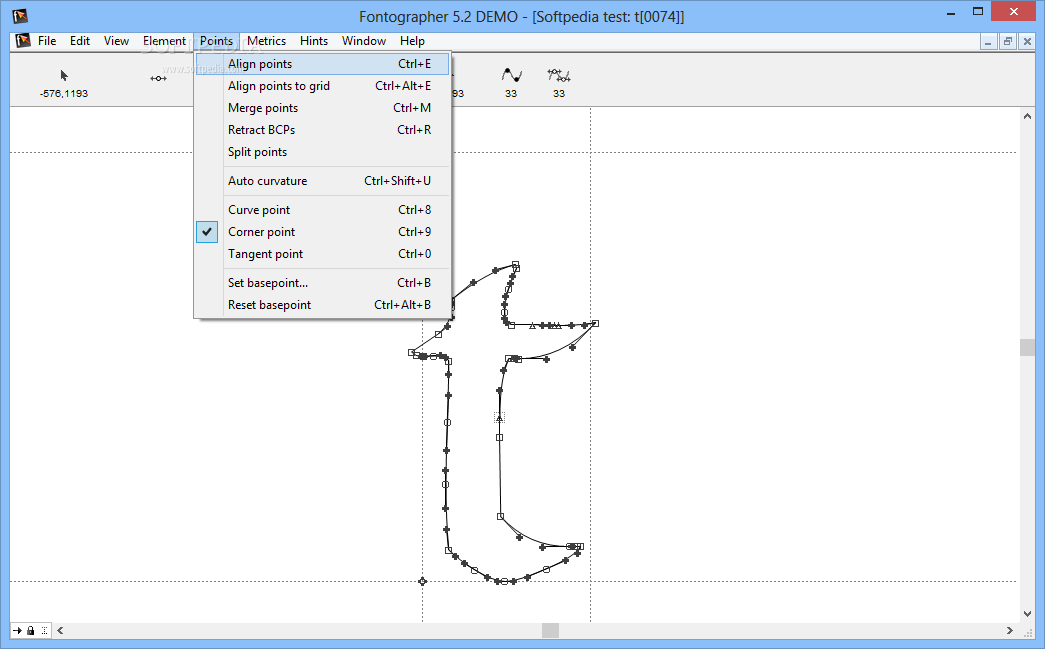Open the Hints menu
Screen dimensions: 1045x649
pyautogui.click(x=314, y=41)
